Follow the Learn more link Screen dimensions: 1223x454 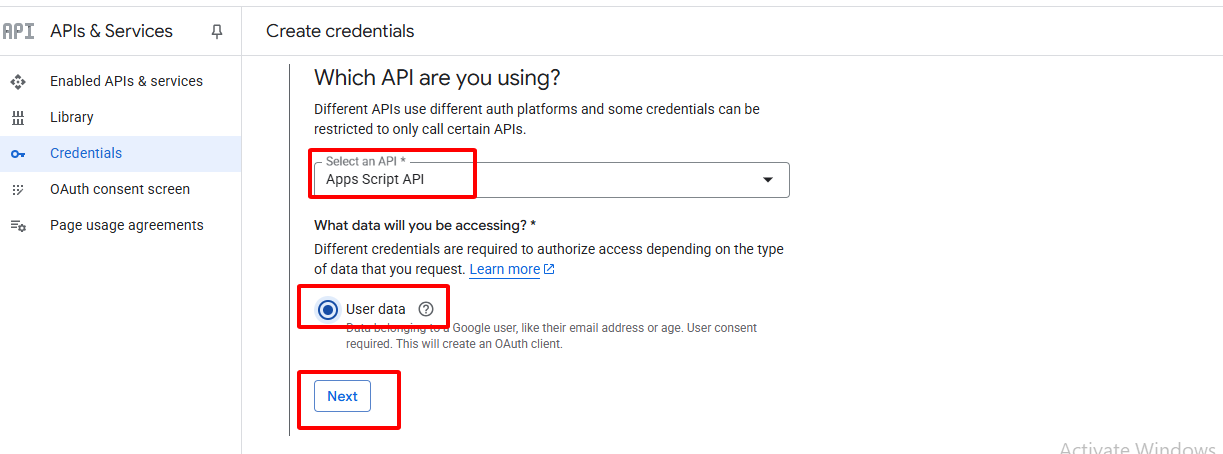(x=504, y=269)
